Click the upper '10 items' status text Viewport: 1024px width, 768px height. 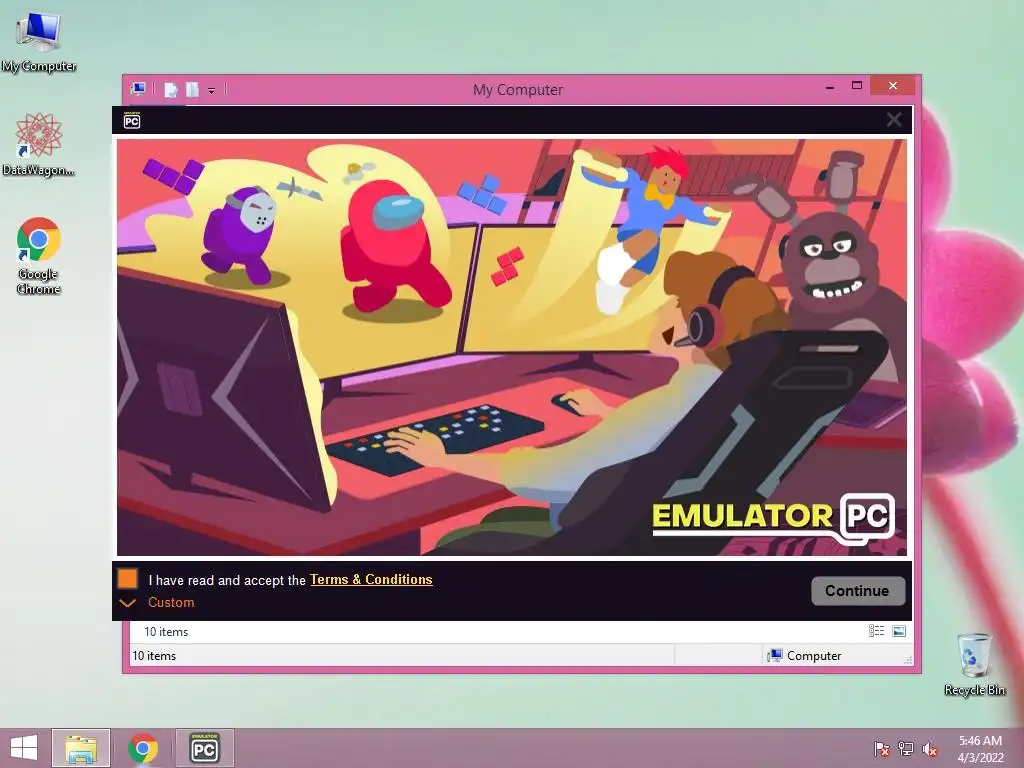pos(166,632)
